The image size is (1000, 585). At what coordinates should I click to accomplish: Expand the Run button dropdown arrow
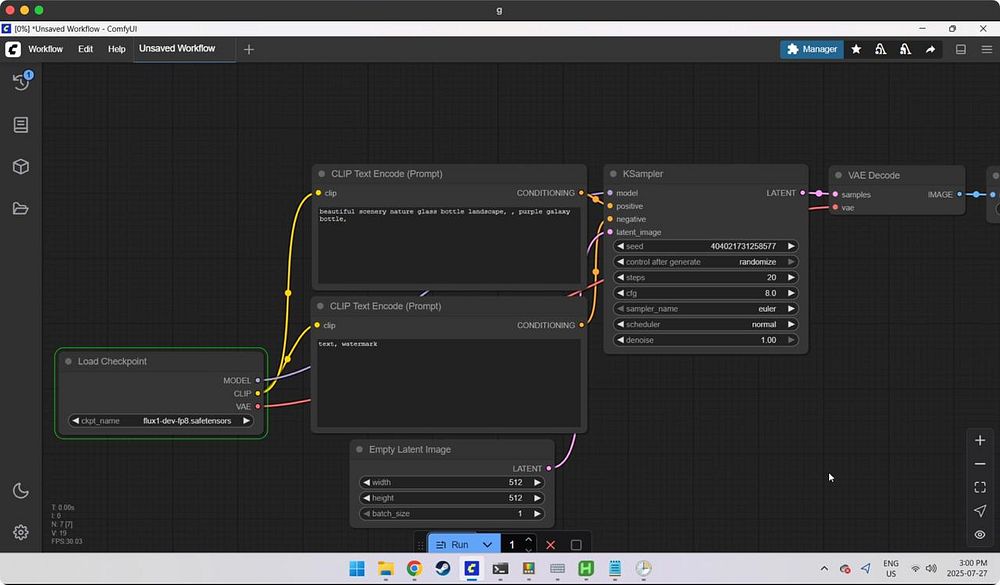click(487, 545)
